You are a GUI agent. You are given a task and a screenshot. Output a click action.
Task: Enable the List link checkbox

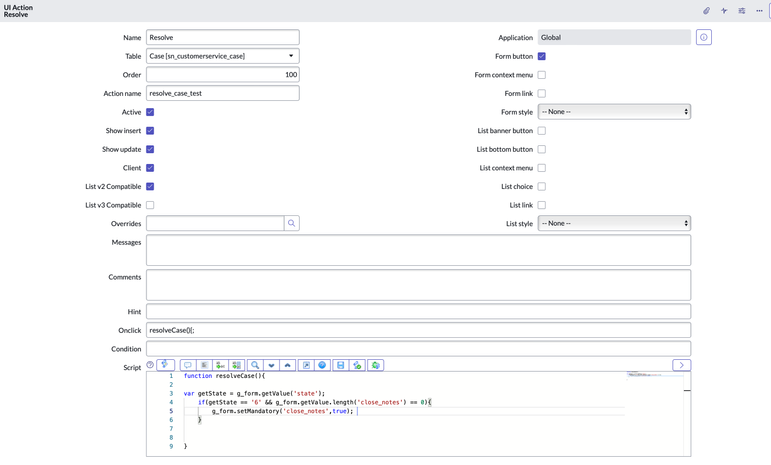pos(541,205)
